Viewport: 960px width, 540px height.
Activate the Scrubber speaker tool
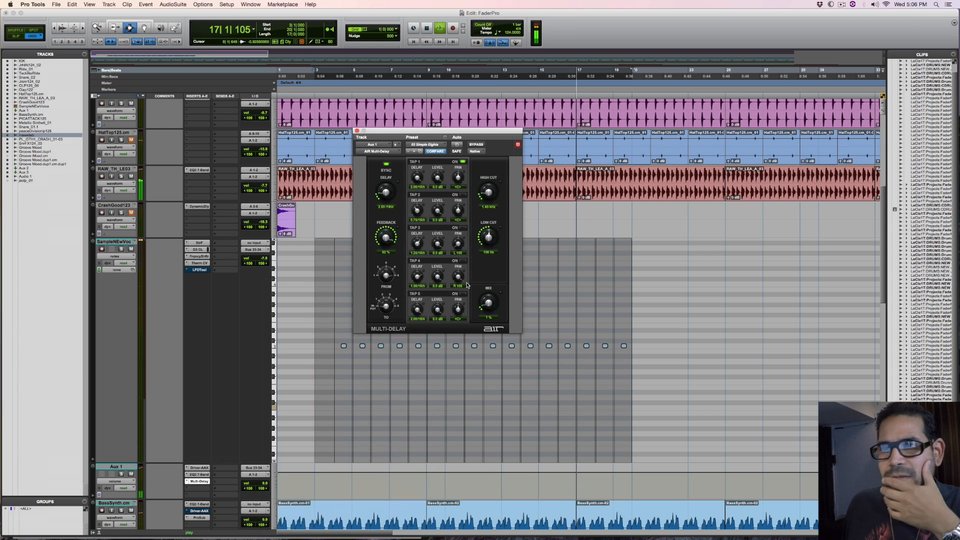tap(160, 28)
